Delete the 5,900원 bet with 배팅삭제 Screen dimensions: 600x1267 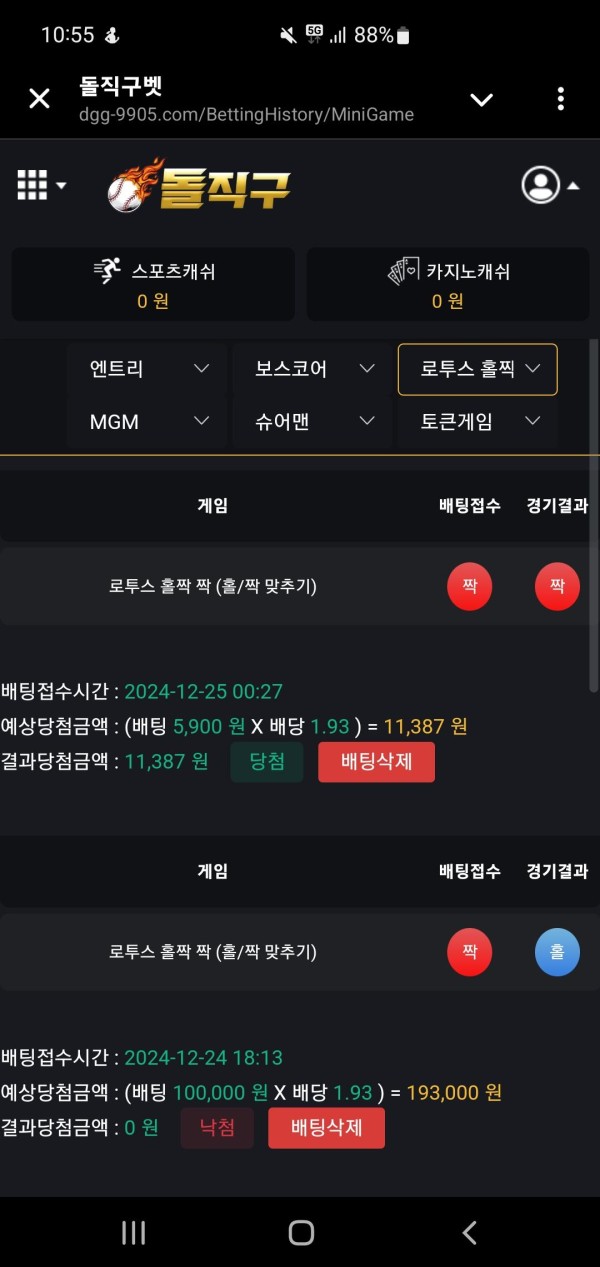coord(376,762)
